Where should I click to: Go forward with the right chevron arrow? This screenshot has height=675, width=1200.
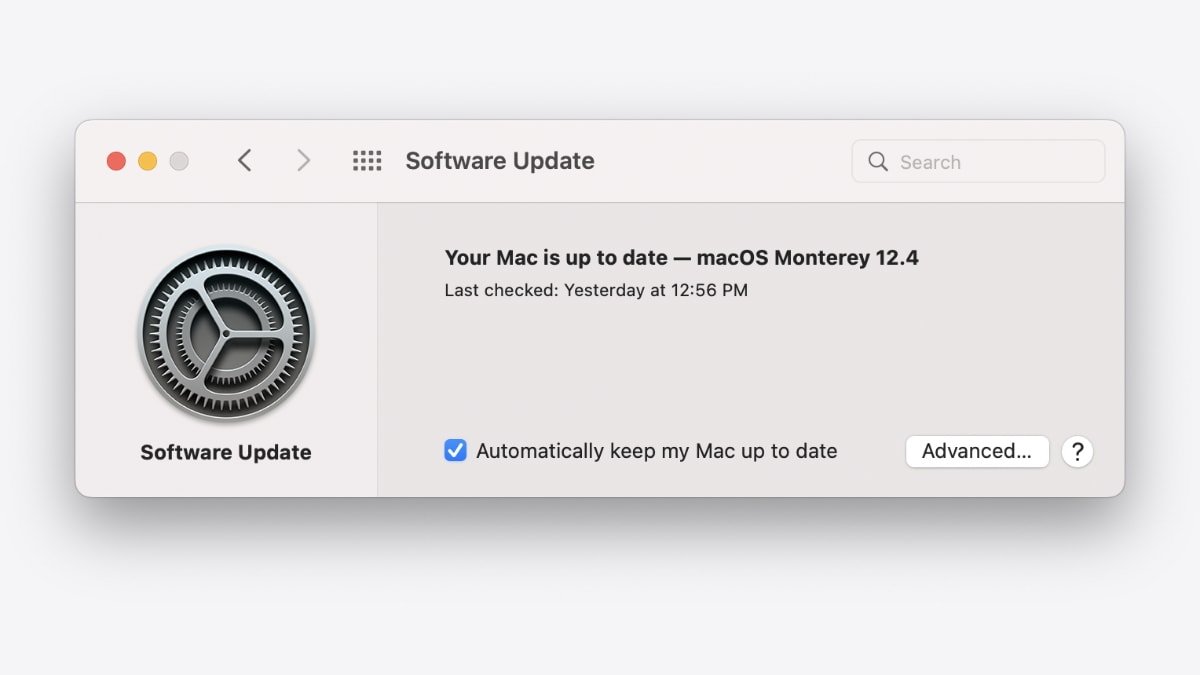[x=303, y=160]
